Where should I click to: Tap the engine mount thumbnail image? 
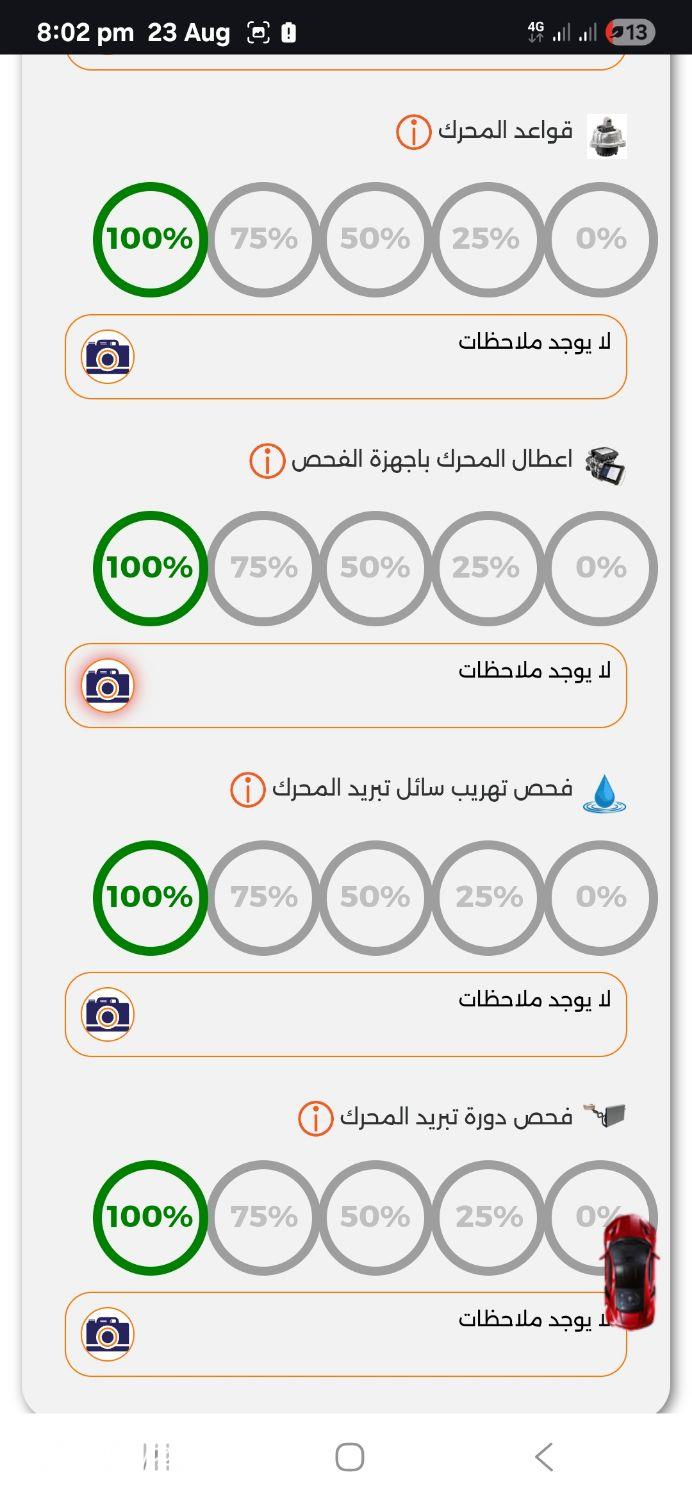(606, 135)
